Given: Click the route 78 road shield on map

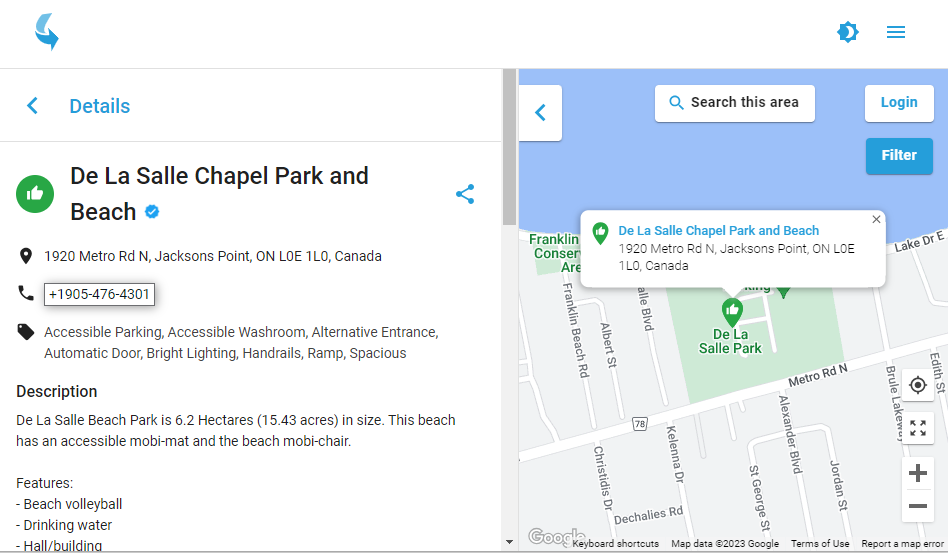Looking at the screenshot, I should [640, 424].
